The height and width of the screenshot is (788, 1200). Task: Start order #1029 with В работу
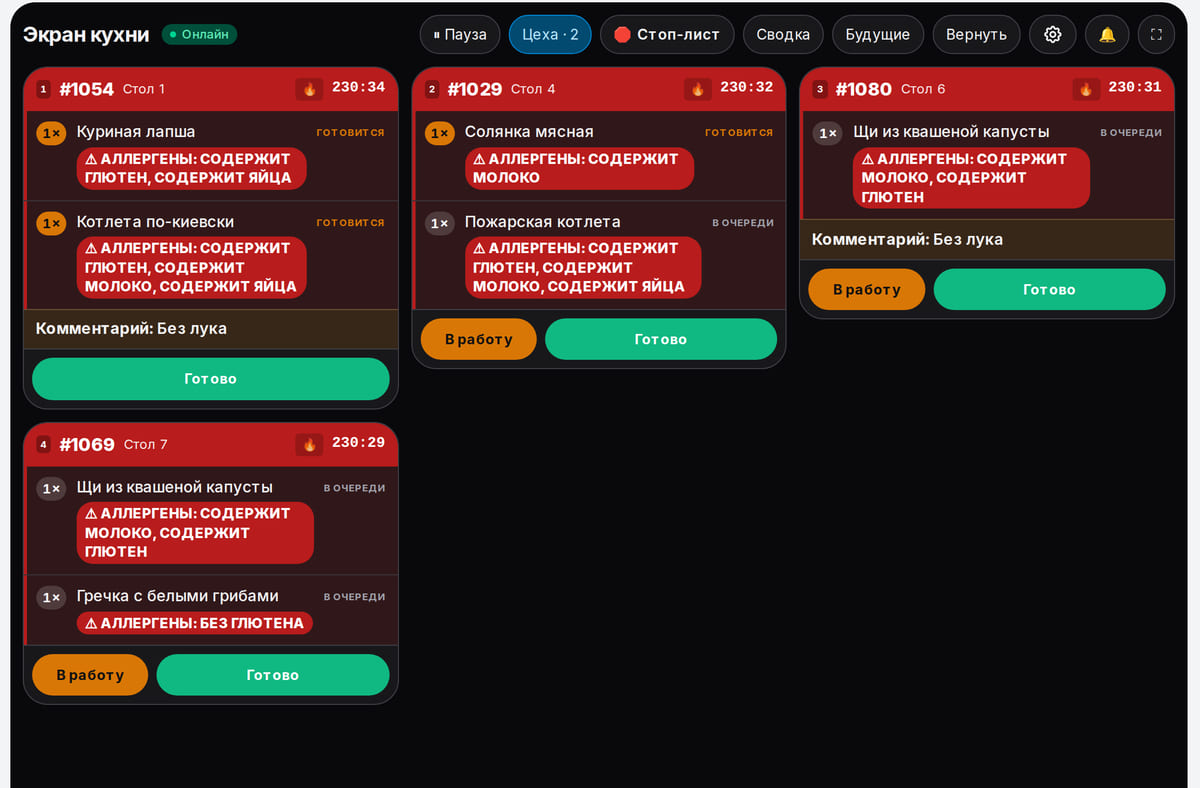pyautogui.click(x=478, y=339)
